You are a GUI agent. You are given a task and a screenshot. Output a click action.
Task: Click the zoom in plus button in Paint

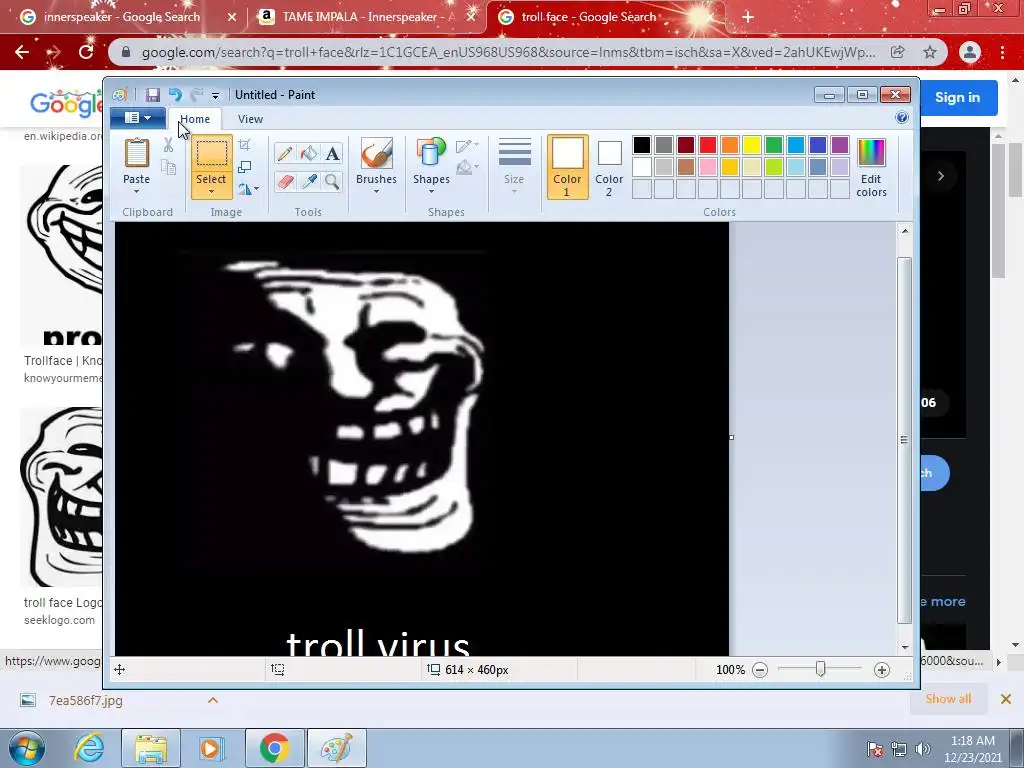(882, 670)
